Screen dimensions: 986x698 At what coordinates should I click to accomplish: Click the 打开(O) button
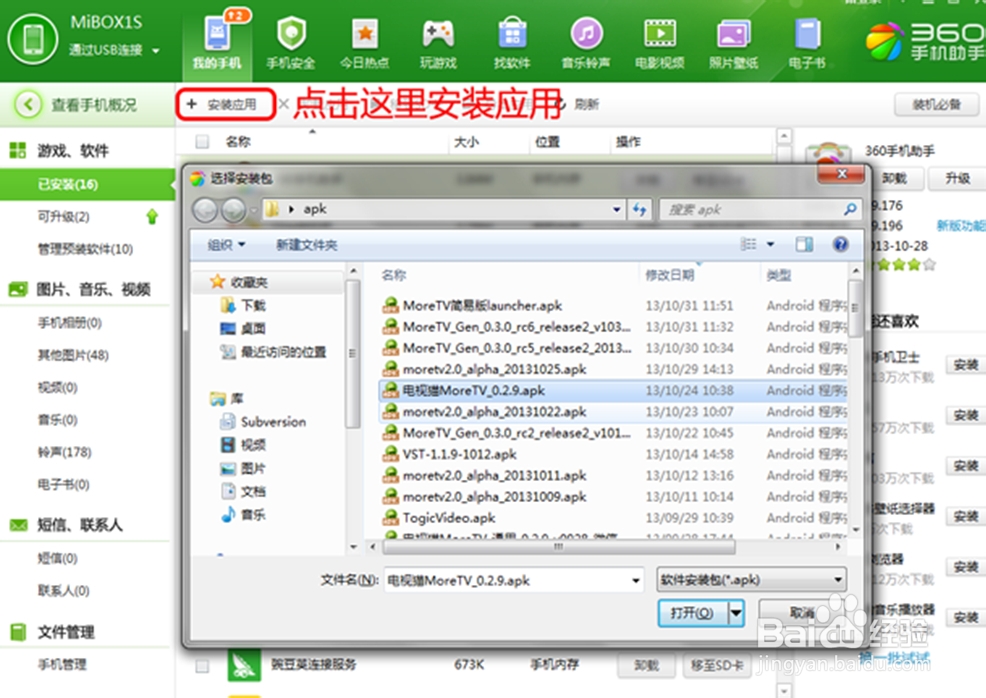click(x=692, y=612)
